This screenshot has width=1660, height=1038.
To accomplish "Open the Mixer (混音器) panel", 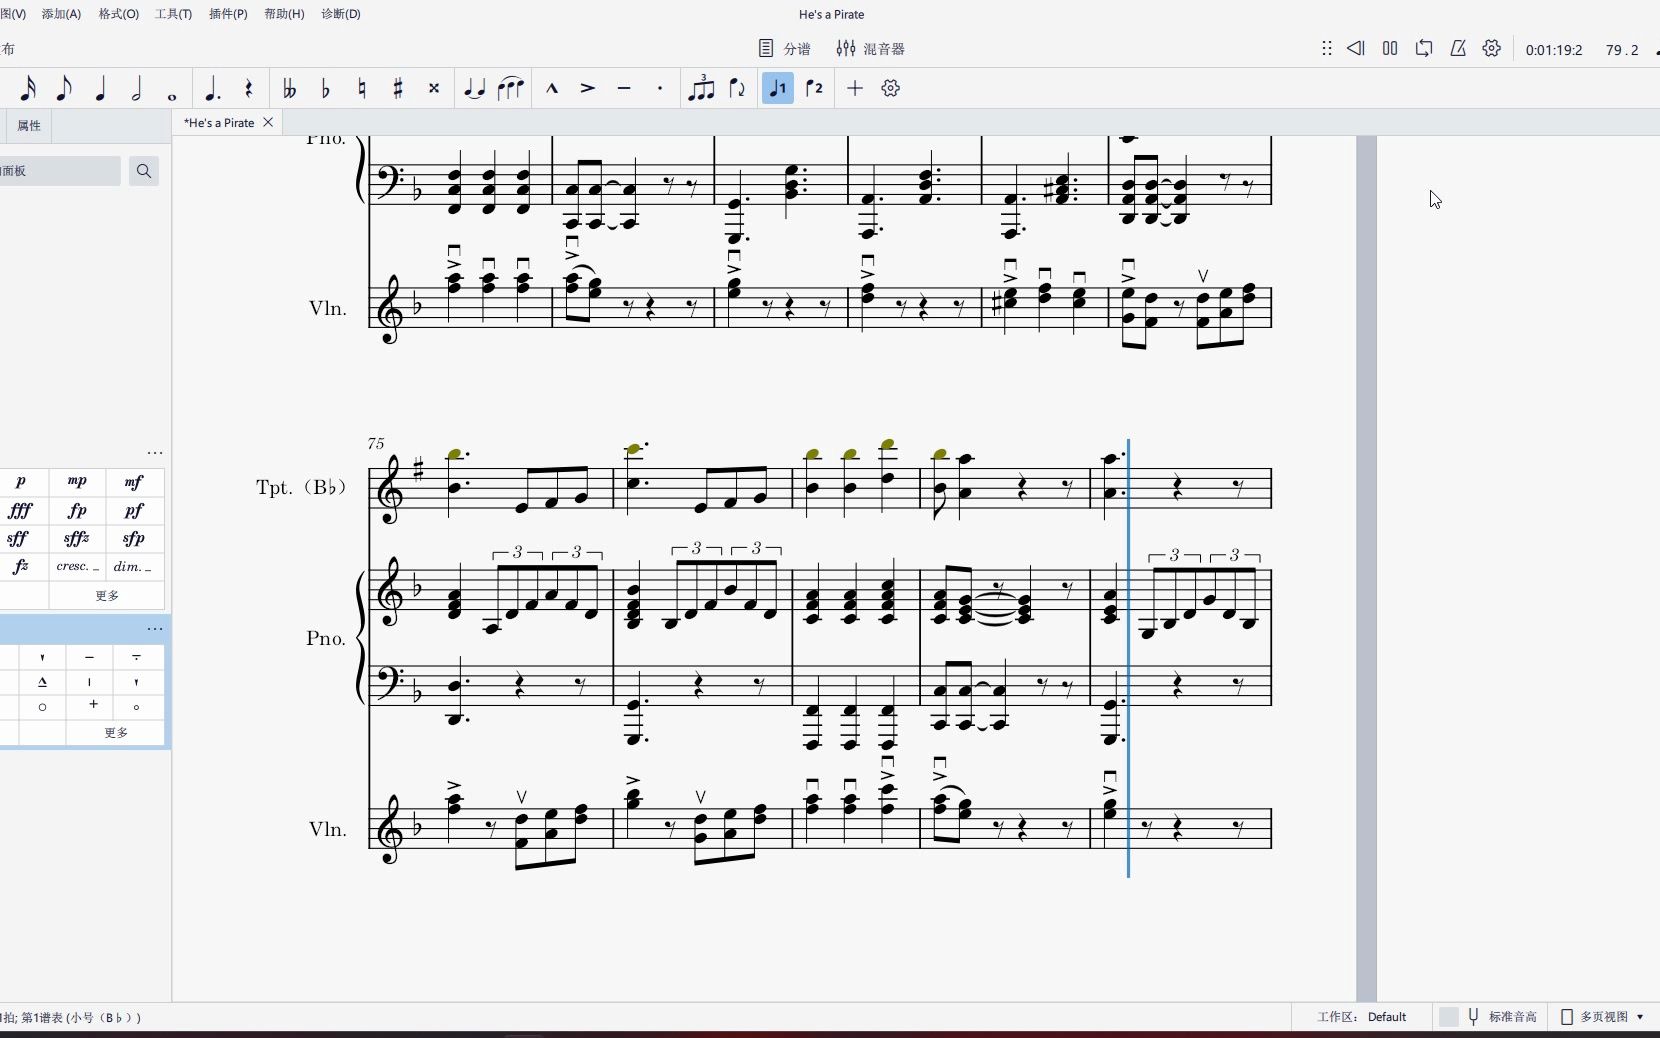I will point(871,48).
